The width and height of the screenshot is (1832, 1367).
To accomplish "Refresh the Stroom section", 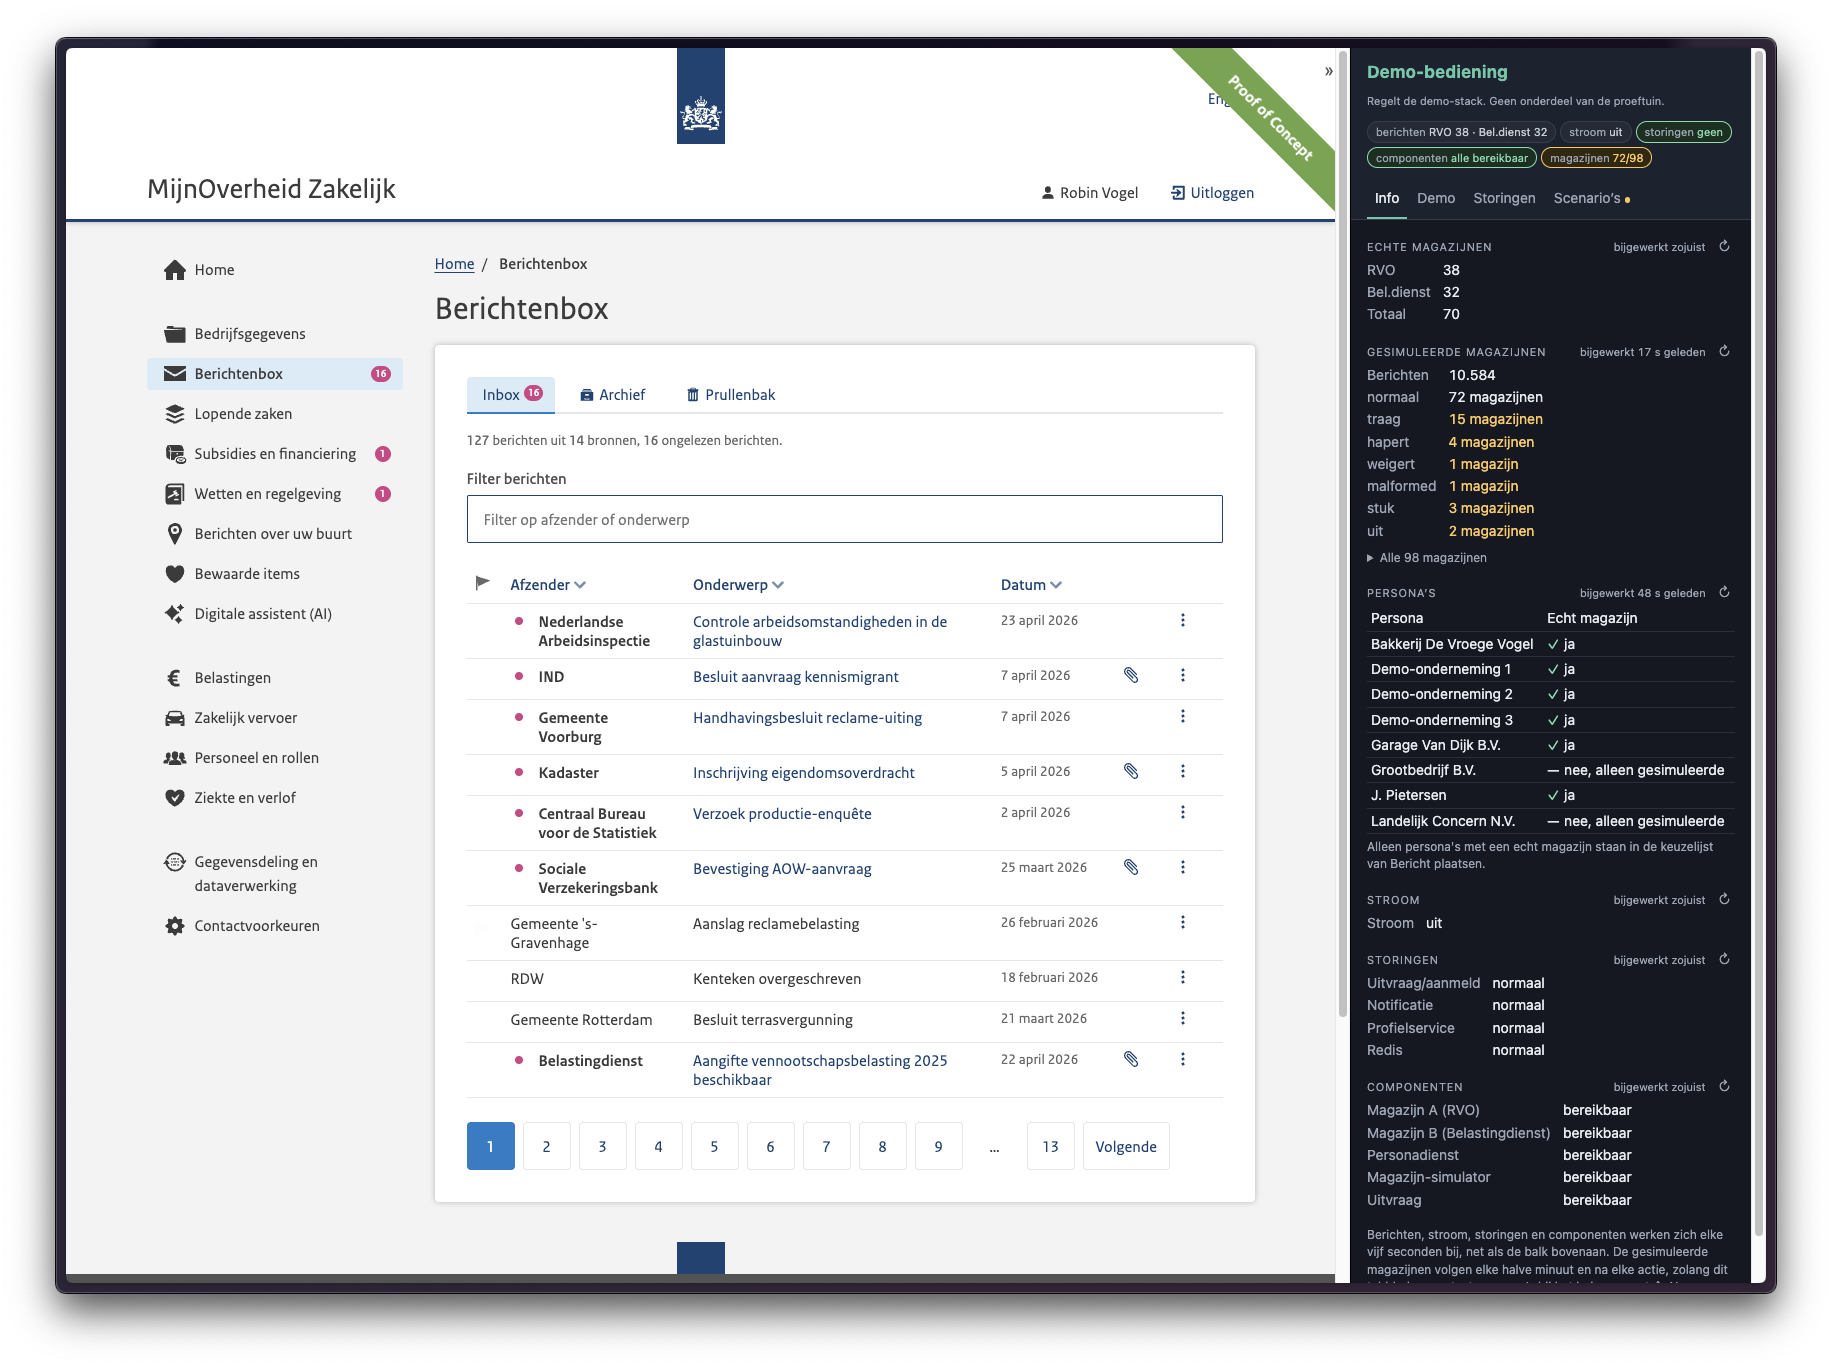I will click(1725, 899).
